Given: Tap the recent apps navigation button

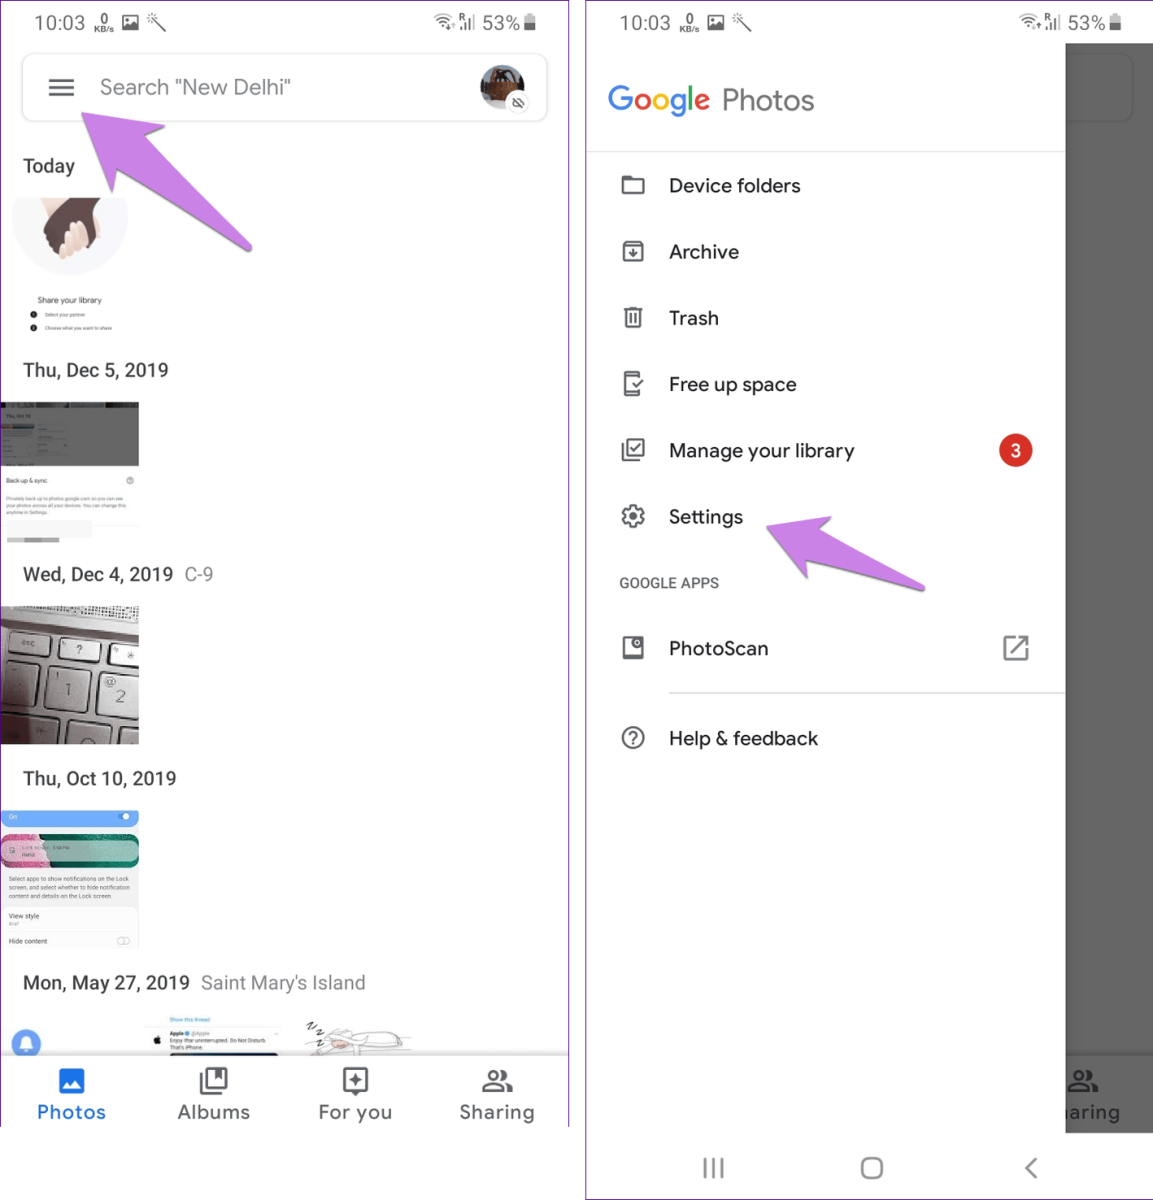Looking at the screenshot, I should tap(713, 1168).
